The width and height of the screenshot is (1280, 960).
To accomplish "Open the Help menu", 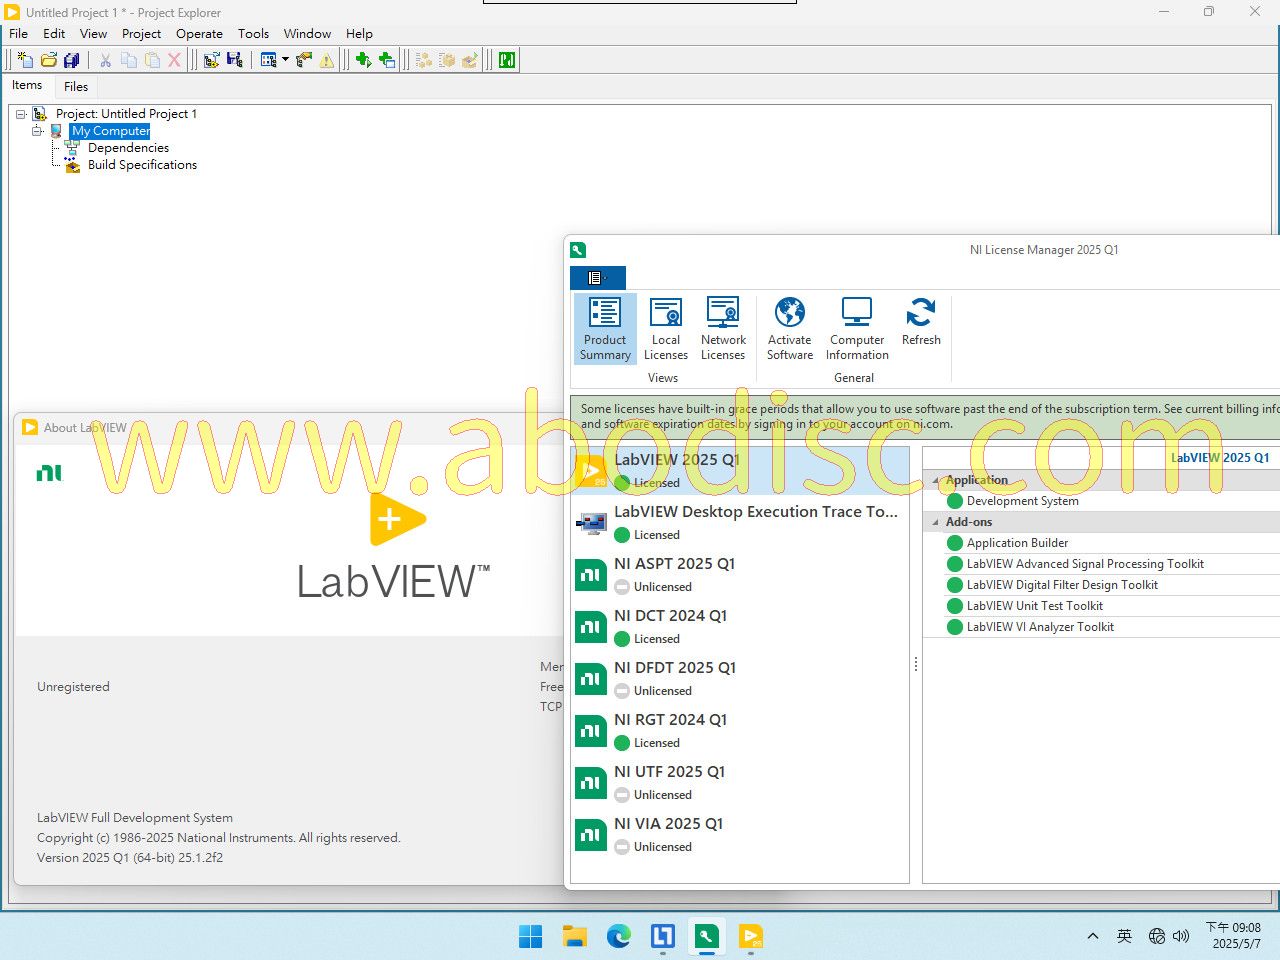I will click(359, 33).
